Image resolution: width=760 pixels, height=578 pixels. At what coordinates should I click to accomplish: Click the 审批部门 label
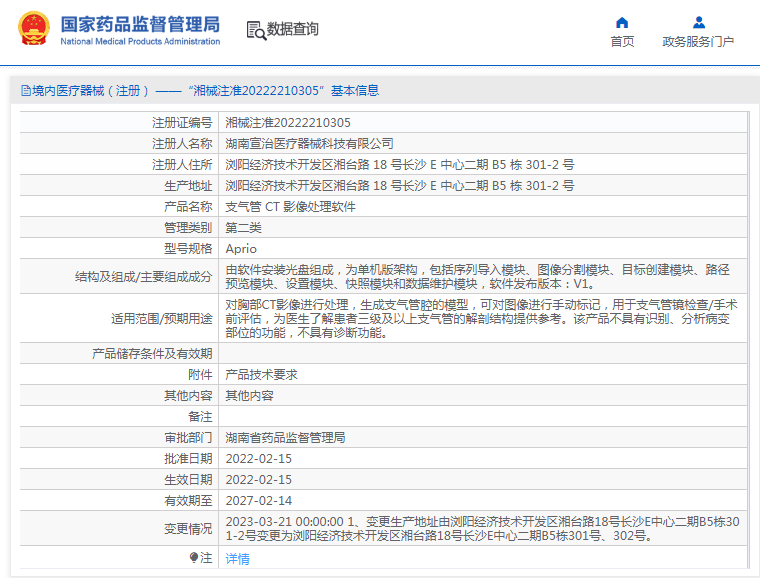click(188, 437)
